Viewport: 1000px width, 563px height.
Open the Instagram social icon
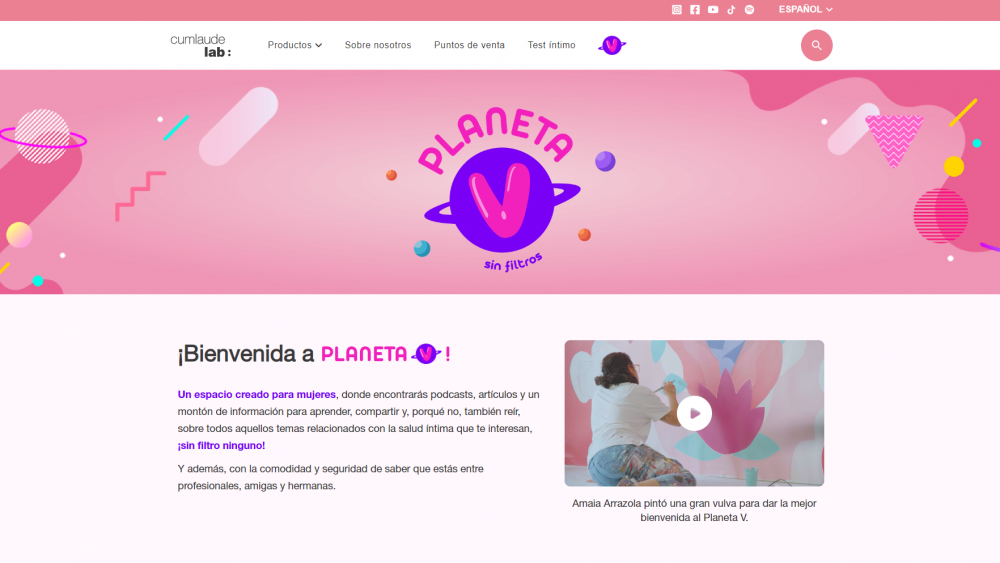677,10
